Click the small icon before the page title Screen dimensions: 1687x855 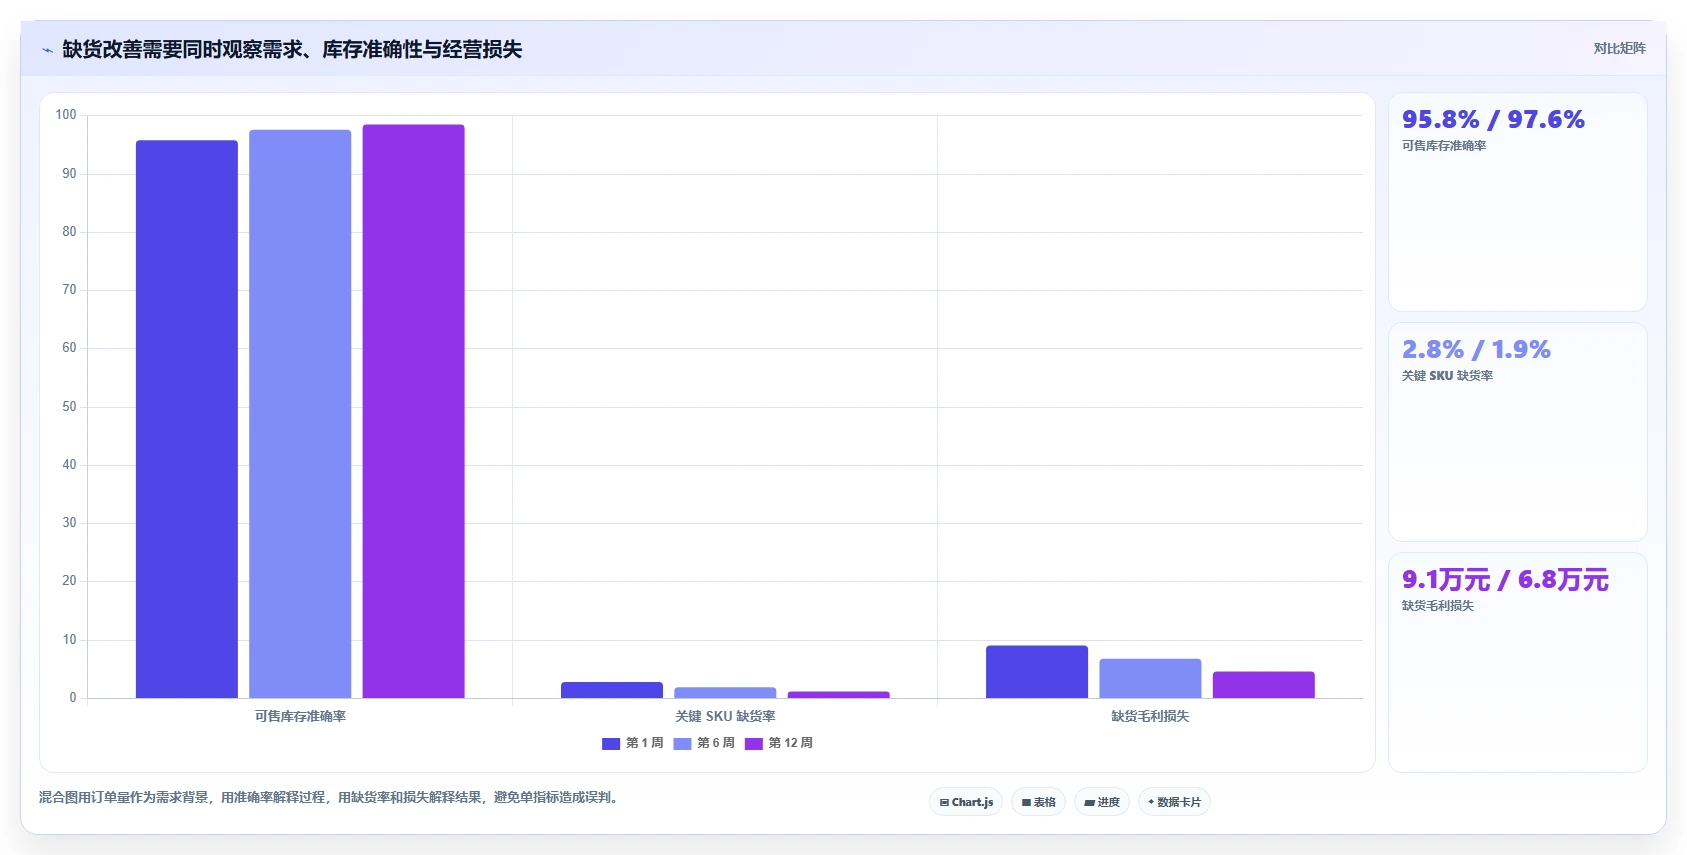47,50
